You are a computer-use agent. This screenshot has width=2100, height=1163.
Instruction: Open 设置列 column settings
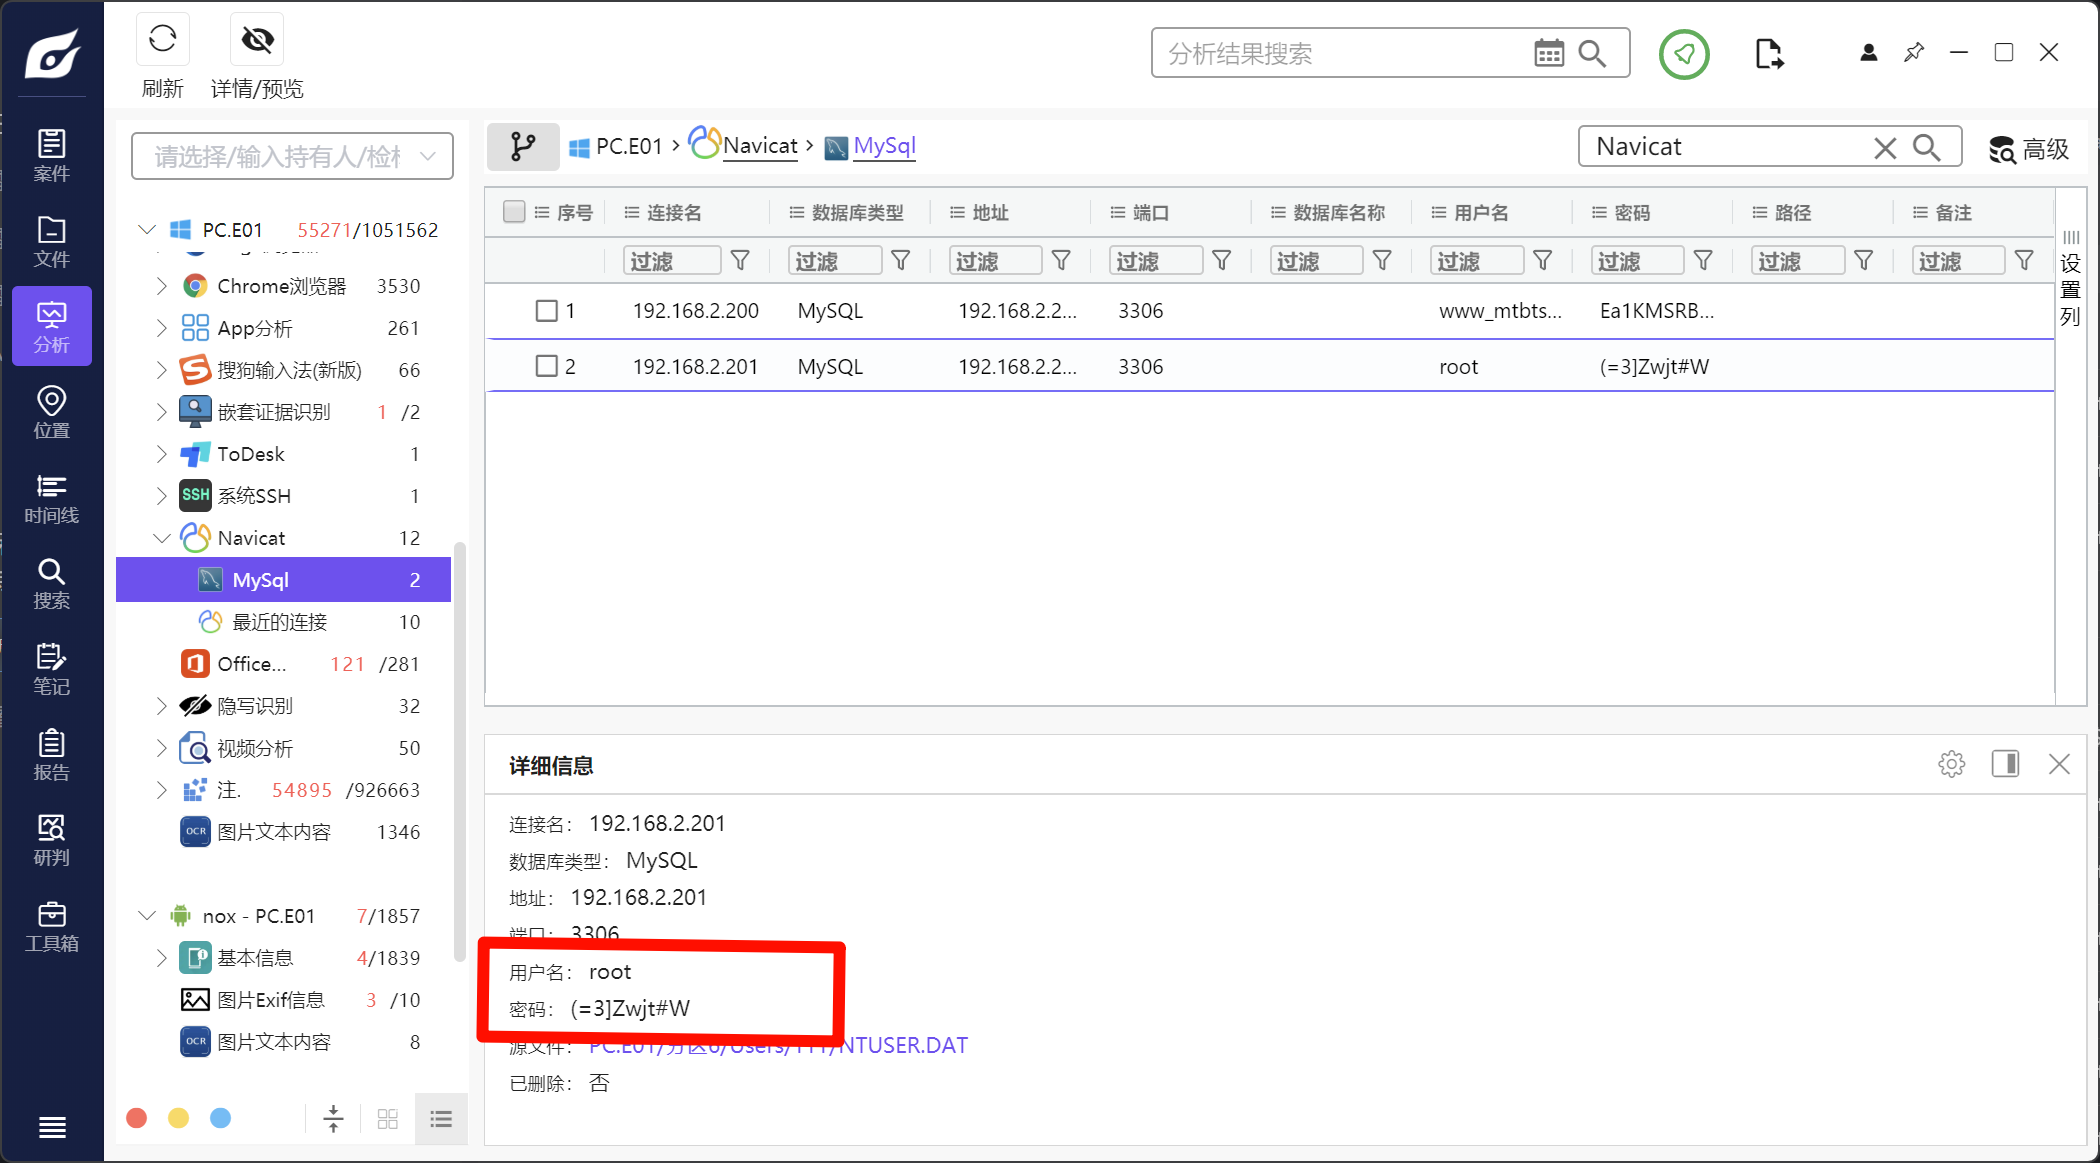point(2071,280)
